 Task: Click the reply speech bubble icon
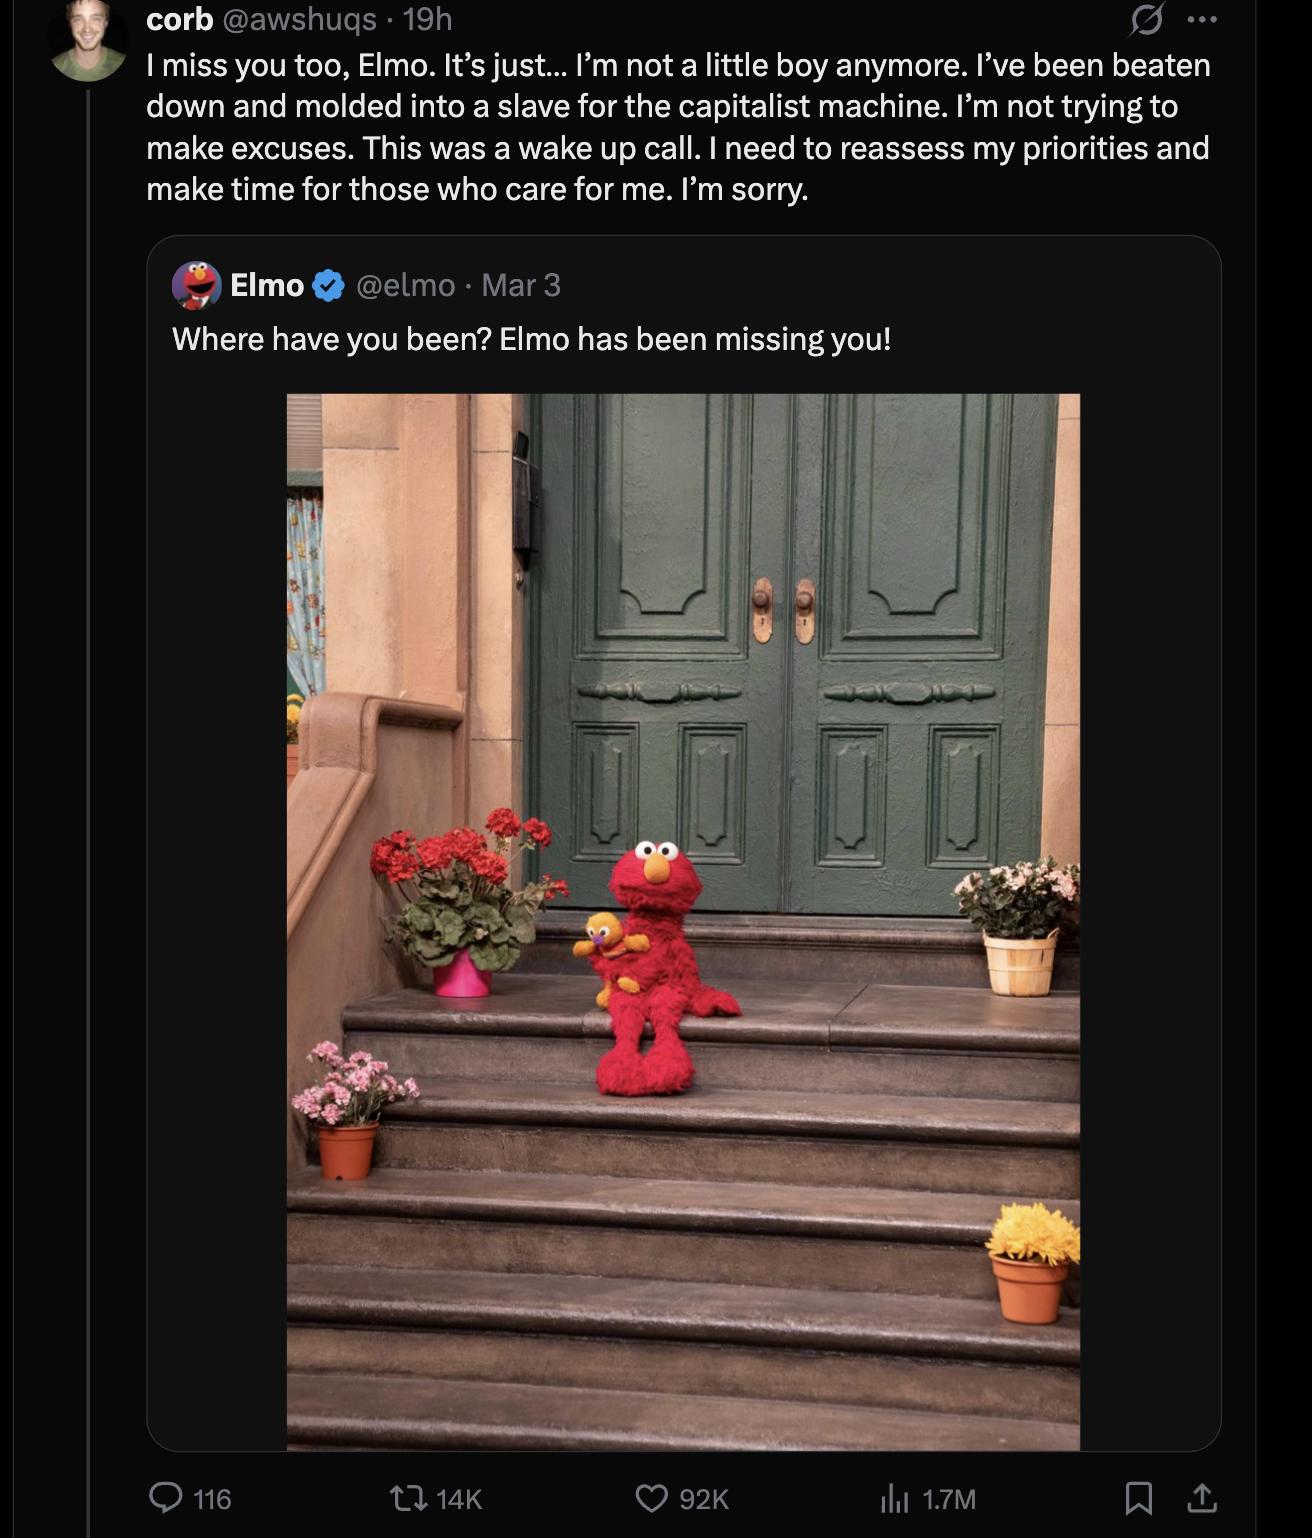(166, 1497)
